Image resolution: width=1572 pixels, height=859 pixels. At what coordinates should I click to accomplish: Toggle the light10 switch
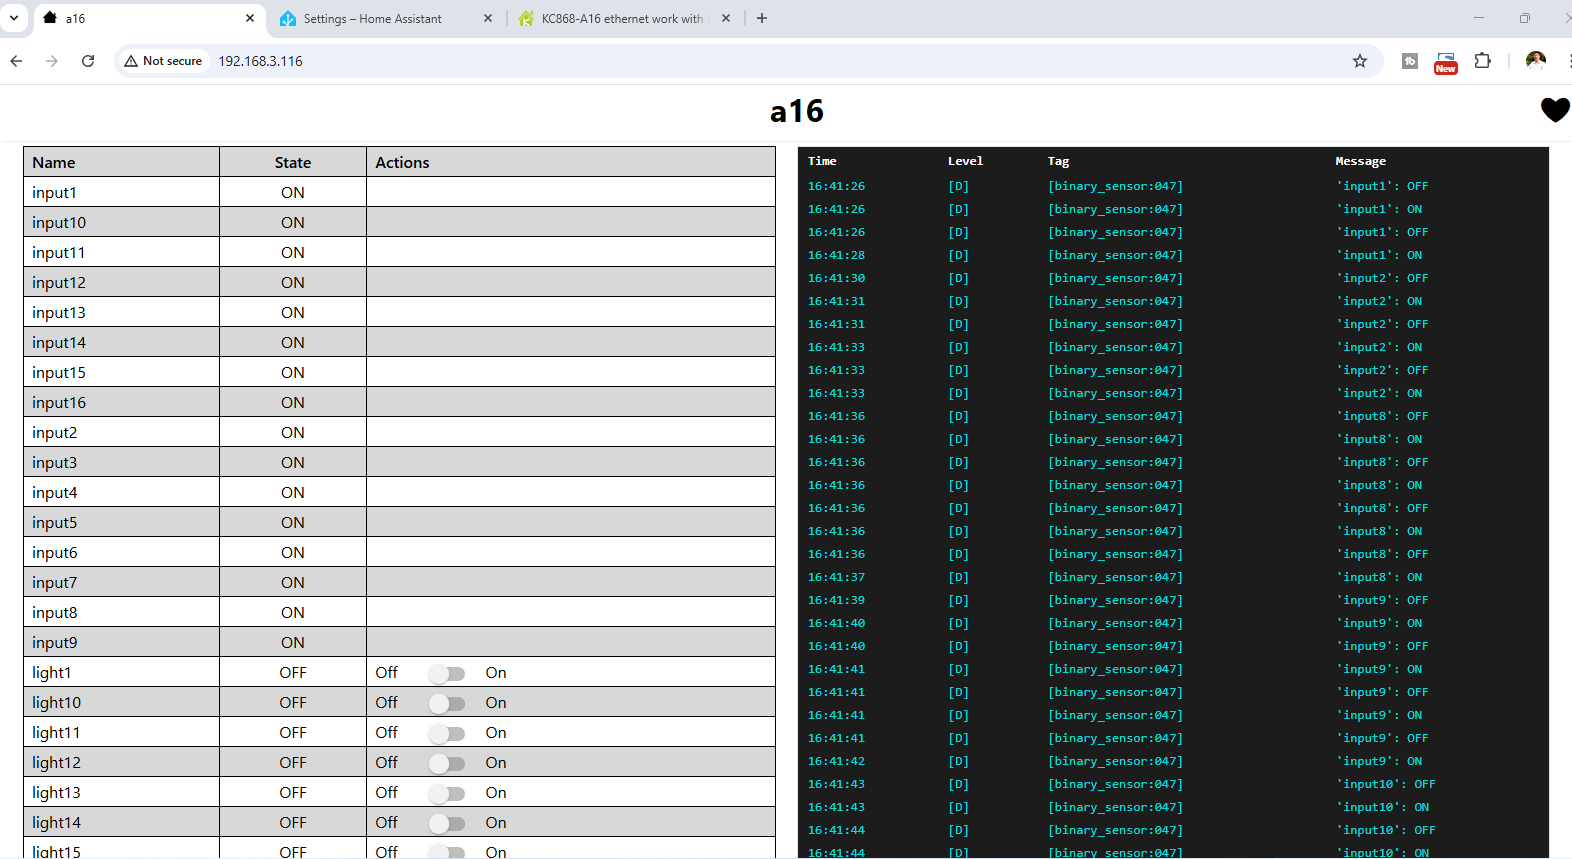point(447,703)
